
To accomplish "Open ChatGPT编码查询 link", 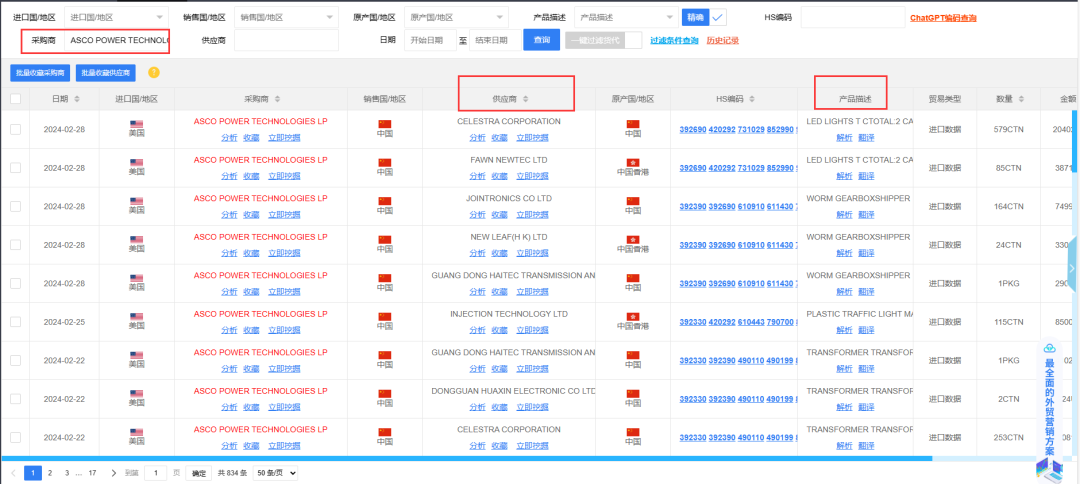I will [943, 18].
